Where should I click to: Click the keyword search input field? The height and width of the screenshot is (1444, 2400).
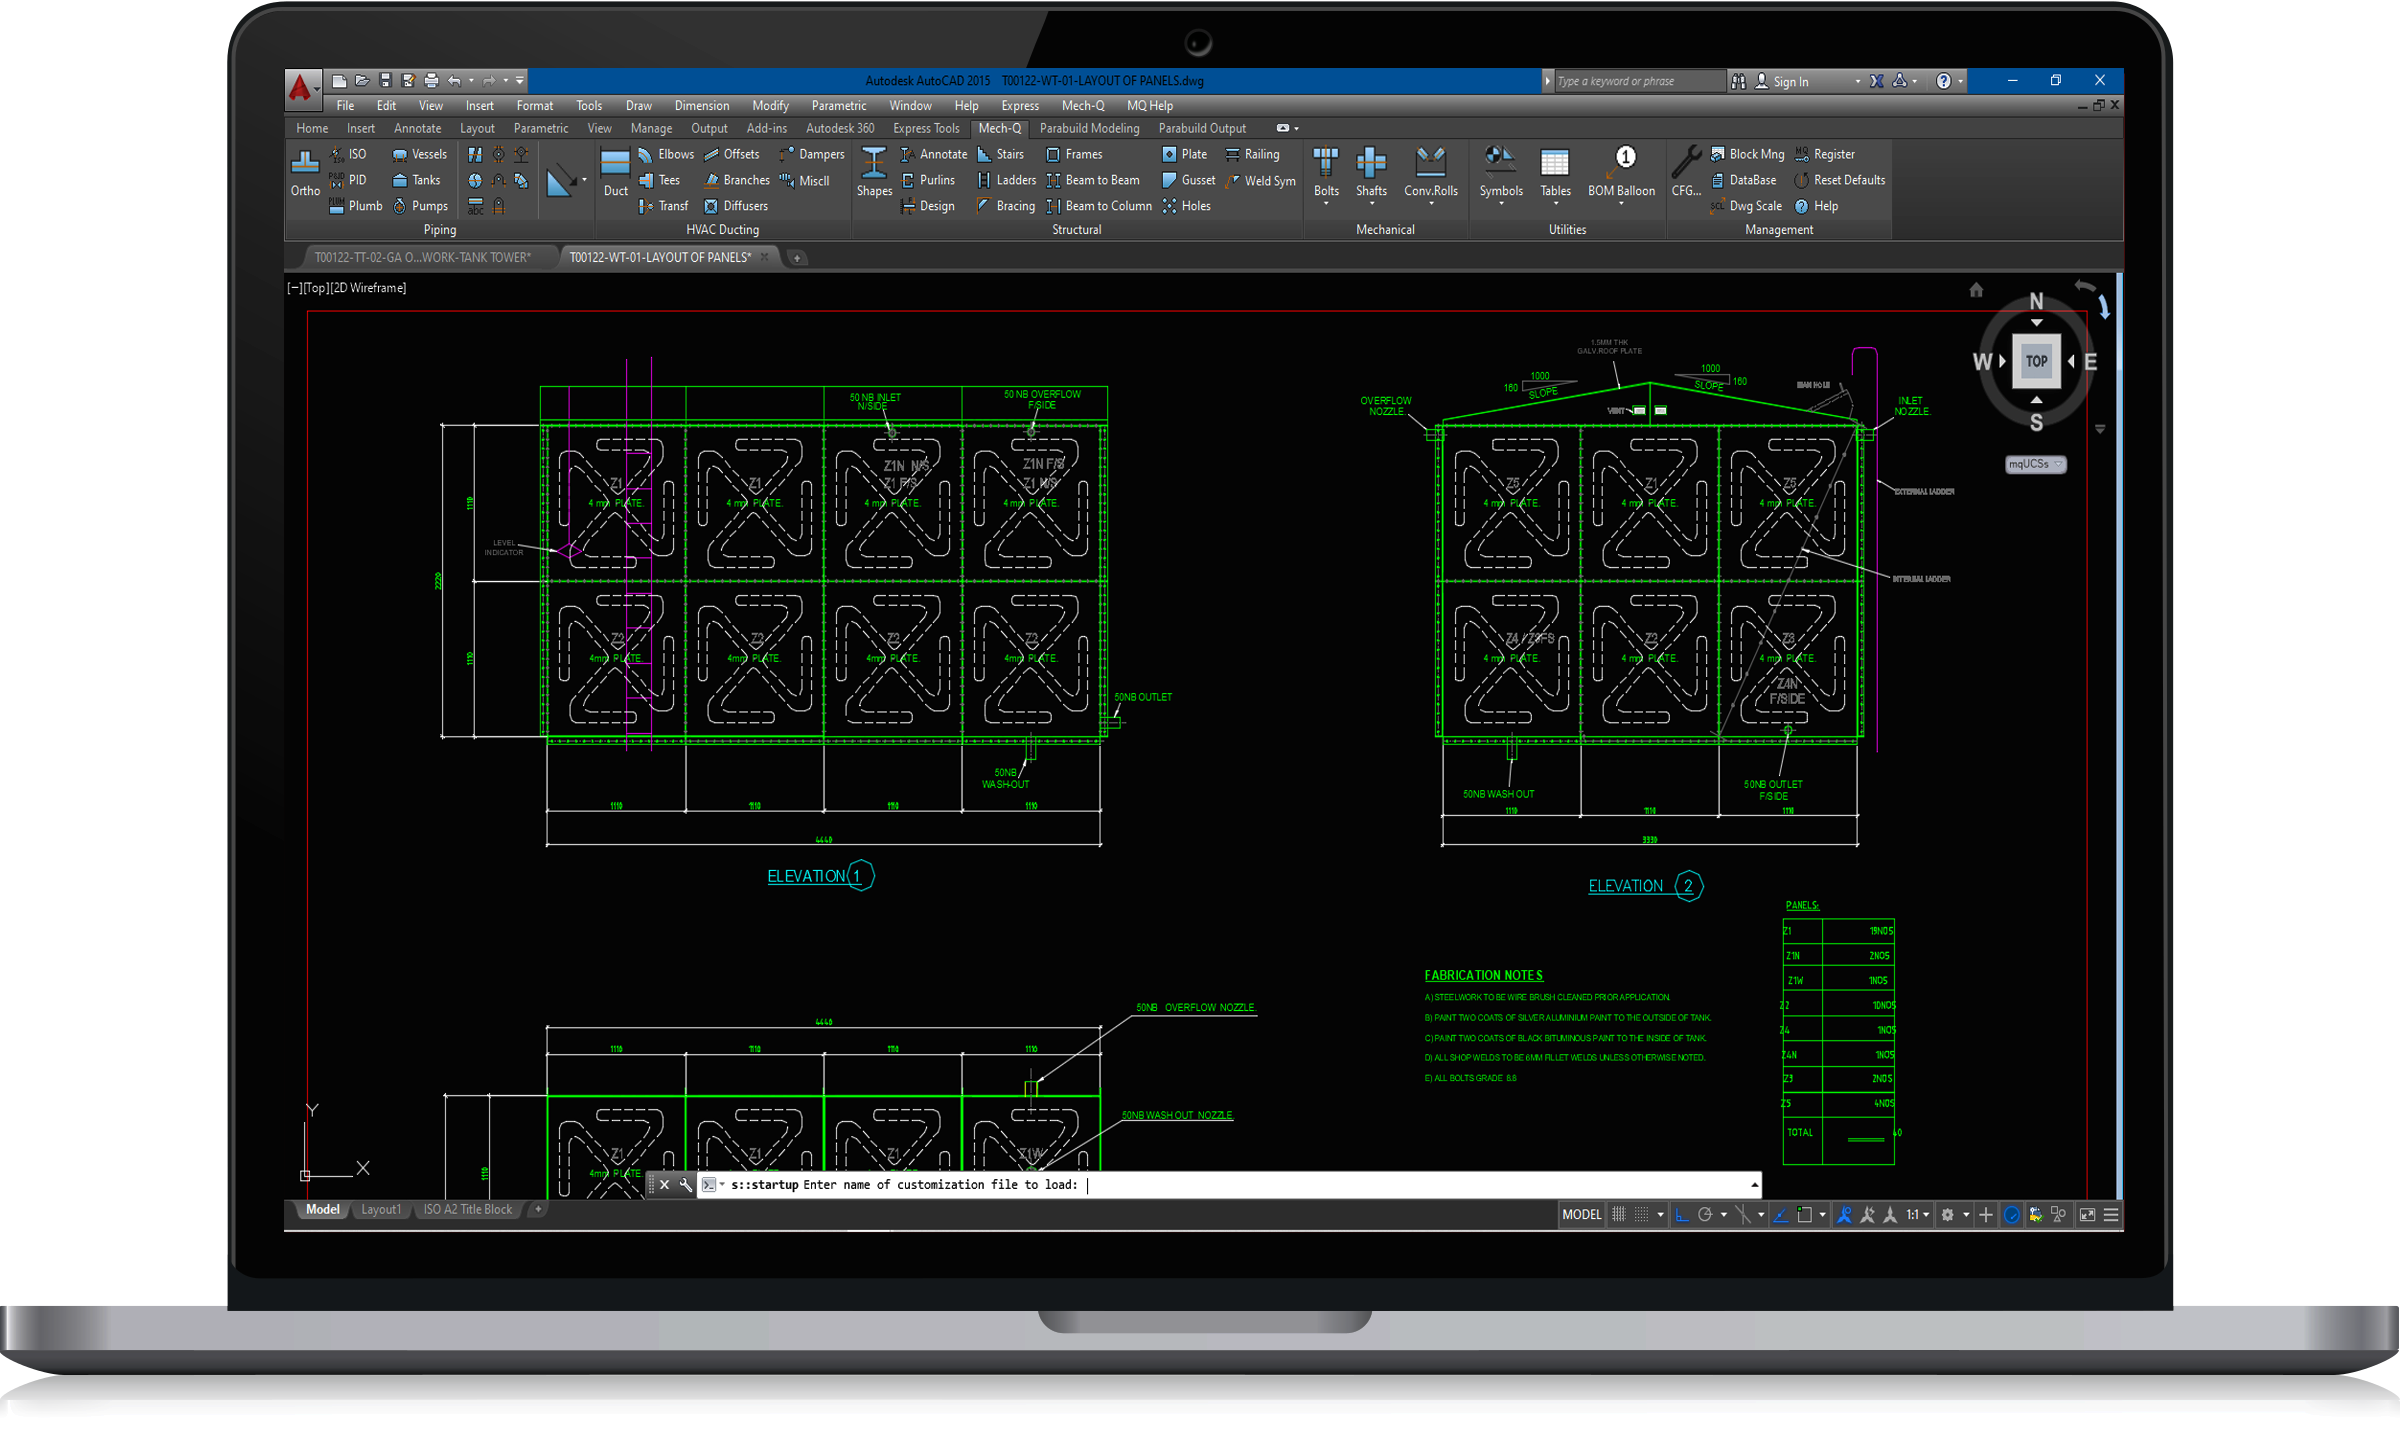pos(1638,82)
